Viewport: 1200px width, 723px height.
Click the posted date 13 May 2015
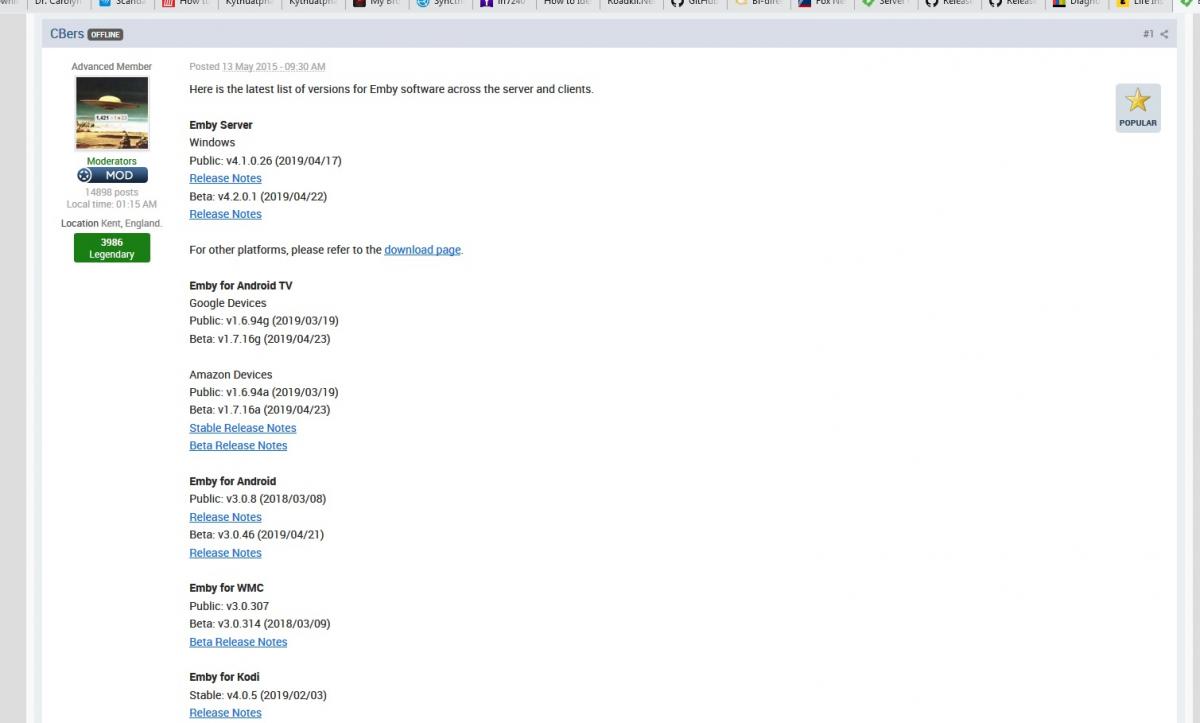coord(273,67)
